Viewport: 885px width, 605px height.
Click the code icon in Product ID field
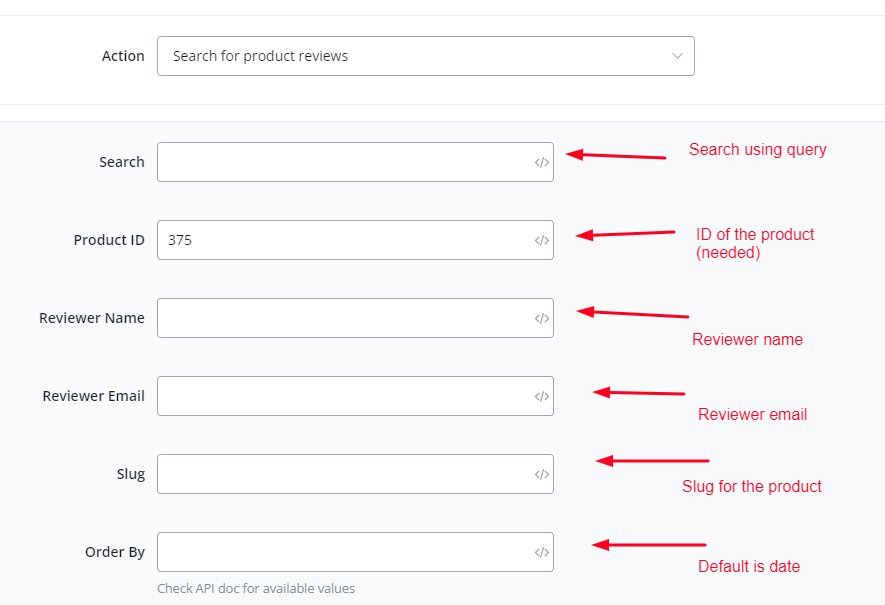pos(541,240)
